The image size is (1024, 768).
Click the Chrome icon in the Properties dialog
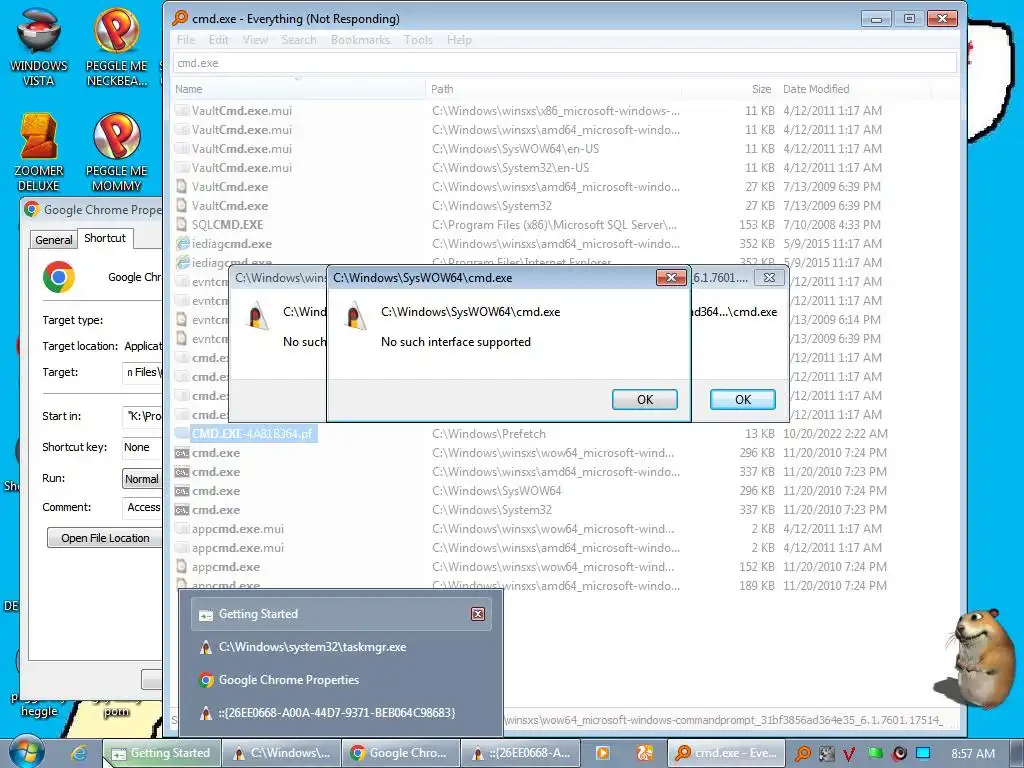(59, 277)
